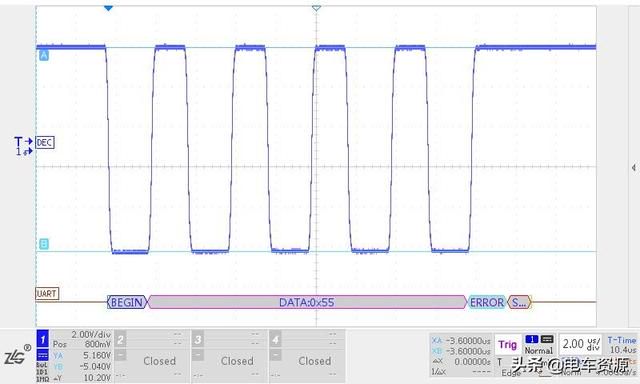
Task: Click the channel 1 DC coupling icon
Action: [42, 355]
